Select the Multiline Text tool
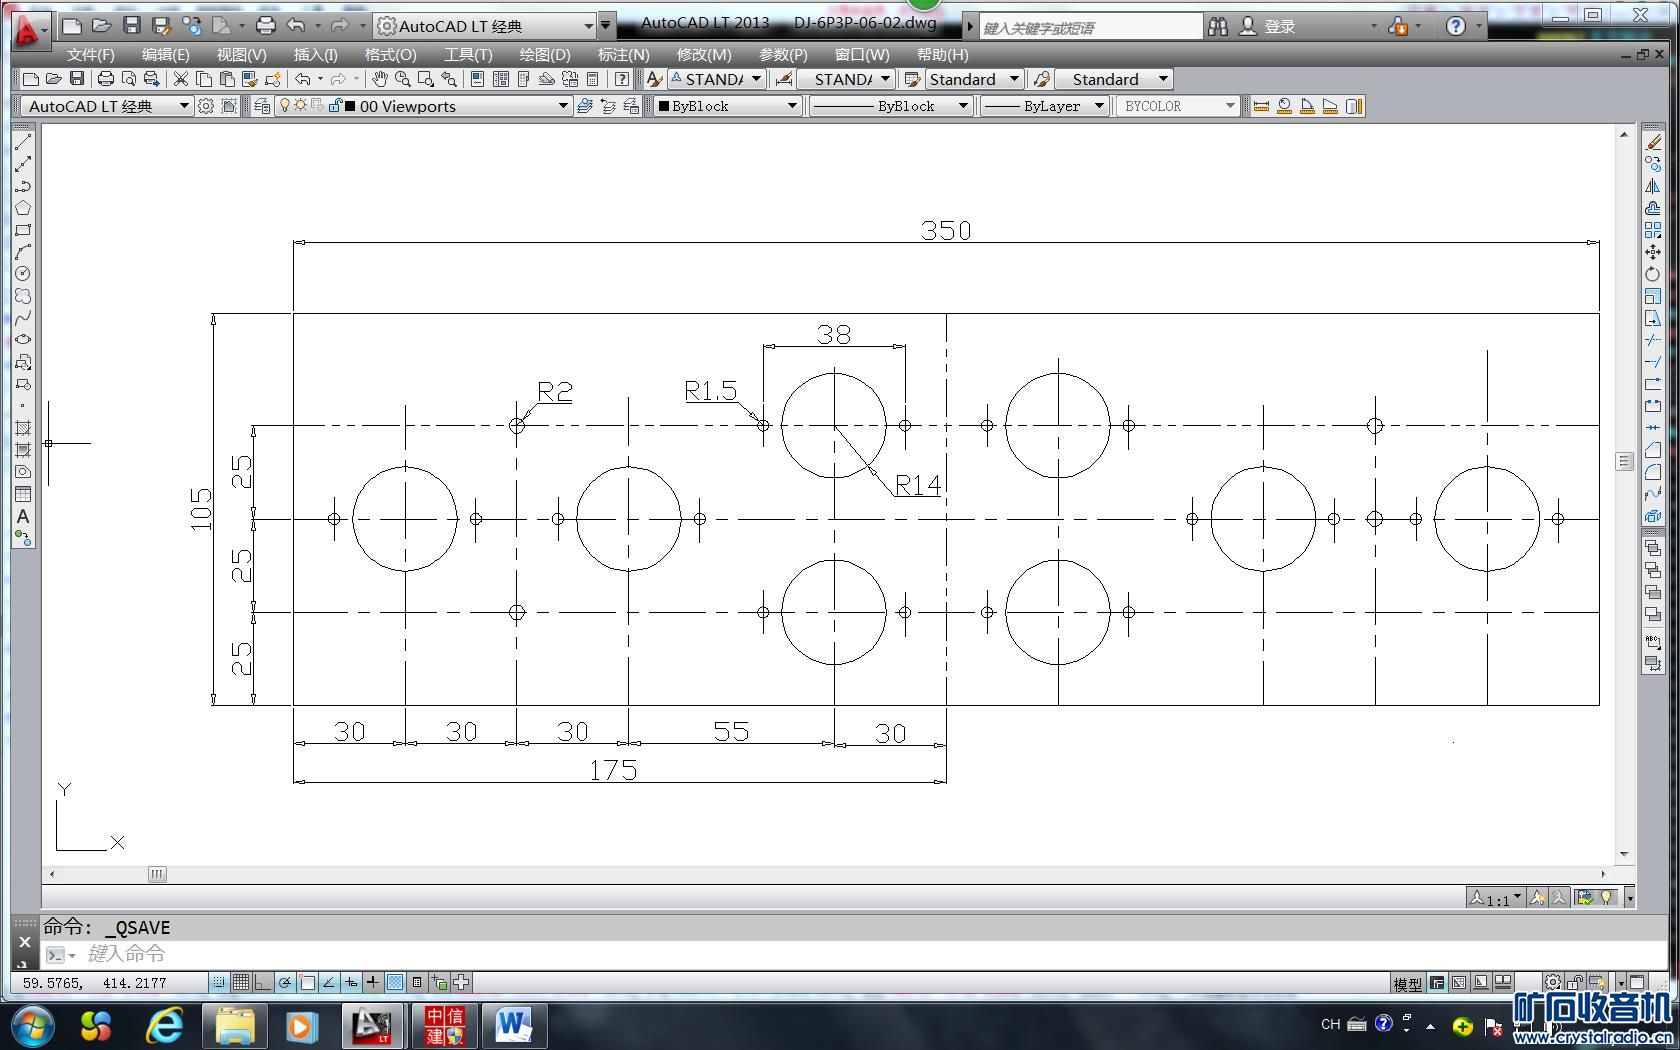The height and width of the screenshot is (1050, 1680). coord(23,516)
